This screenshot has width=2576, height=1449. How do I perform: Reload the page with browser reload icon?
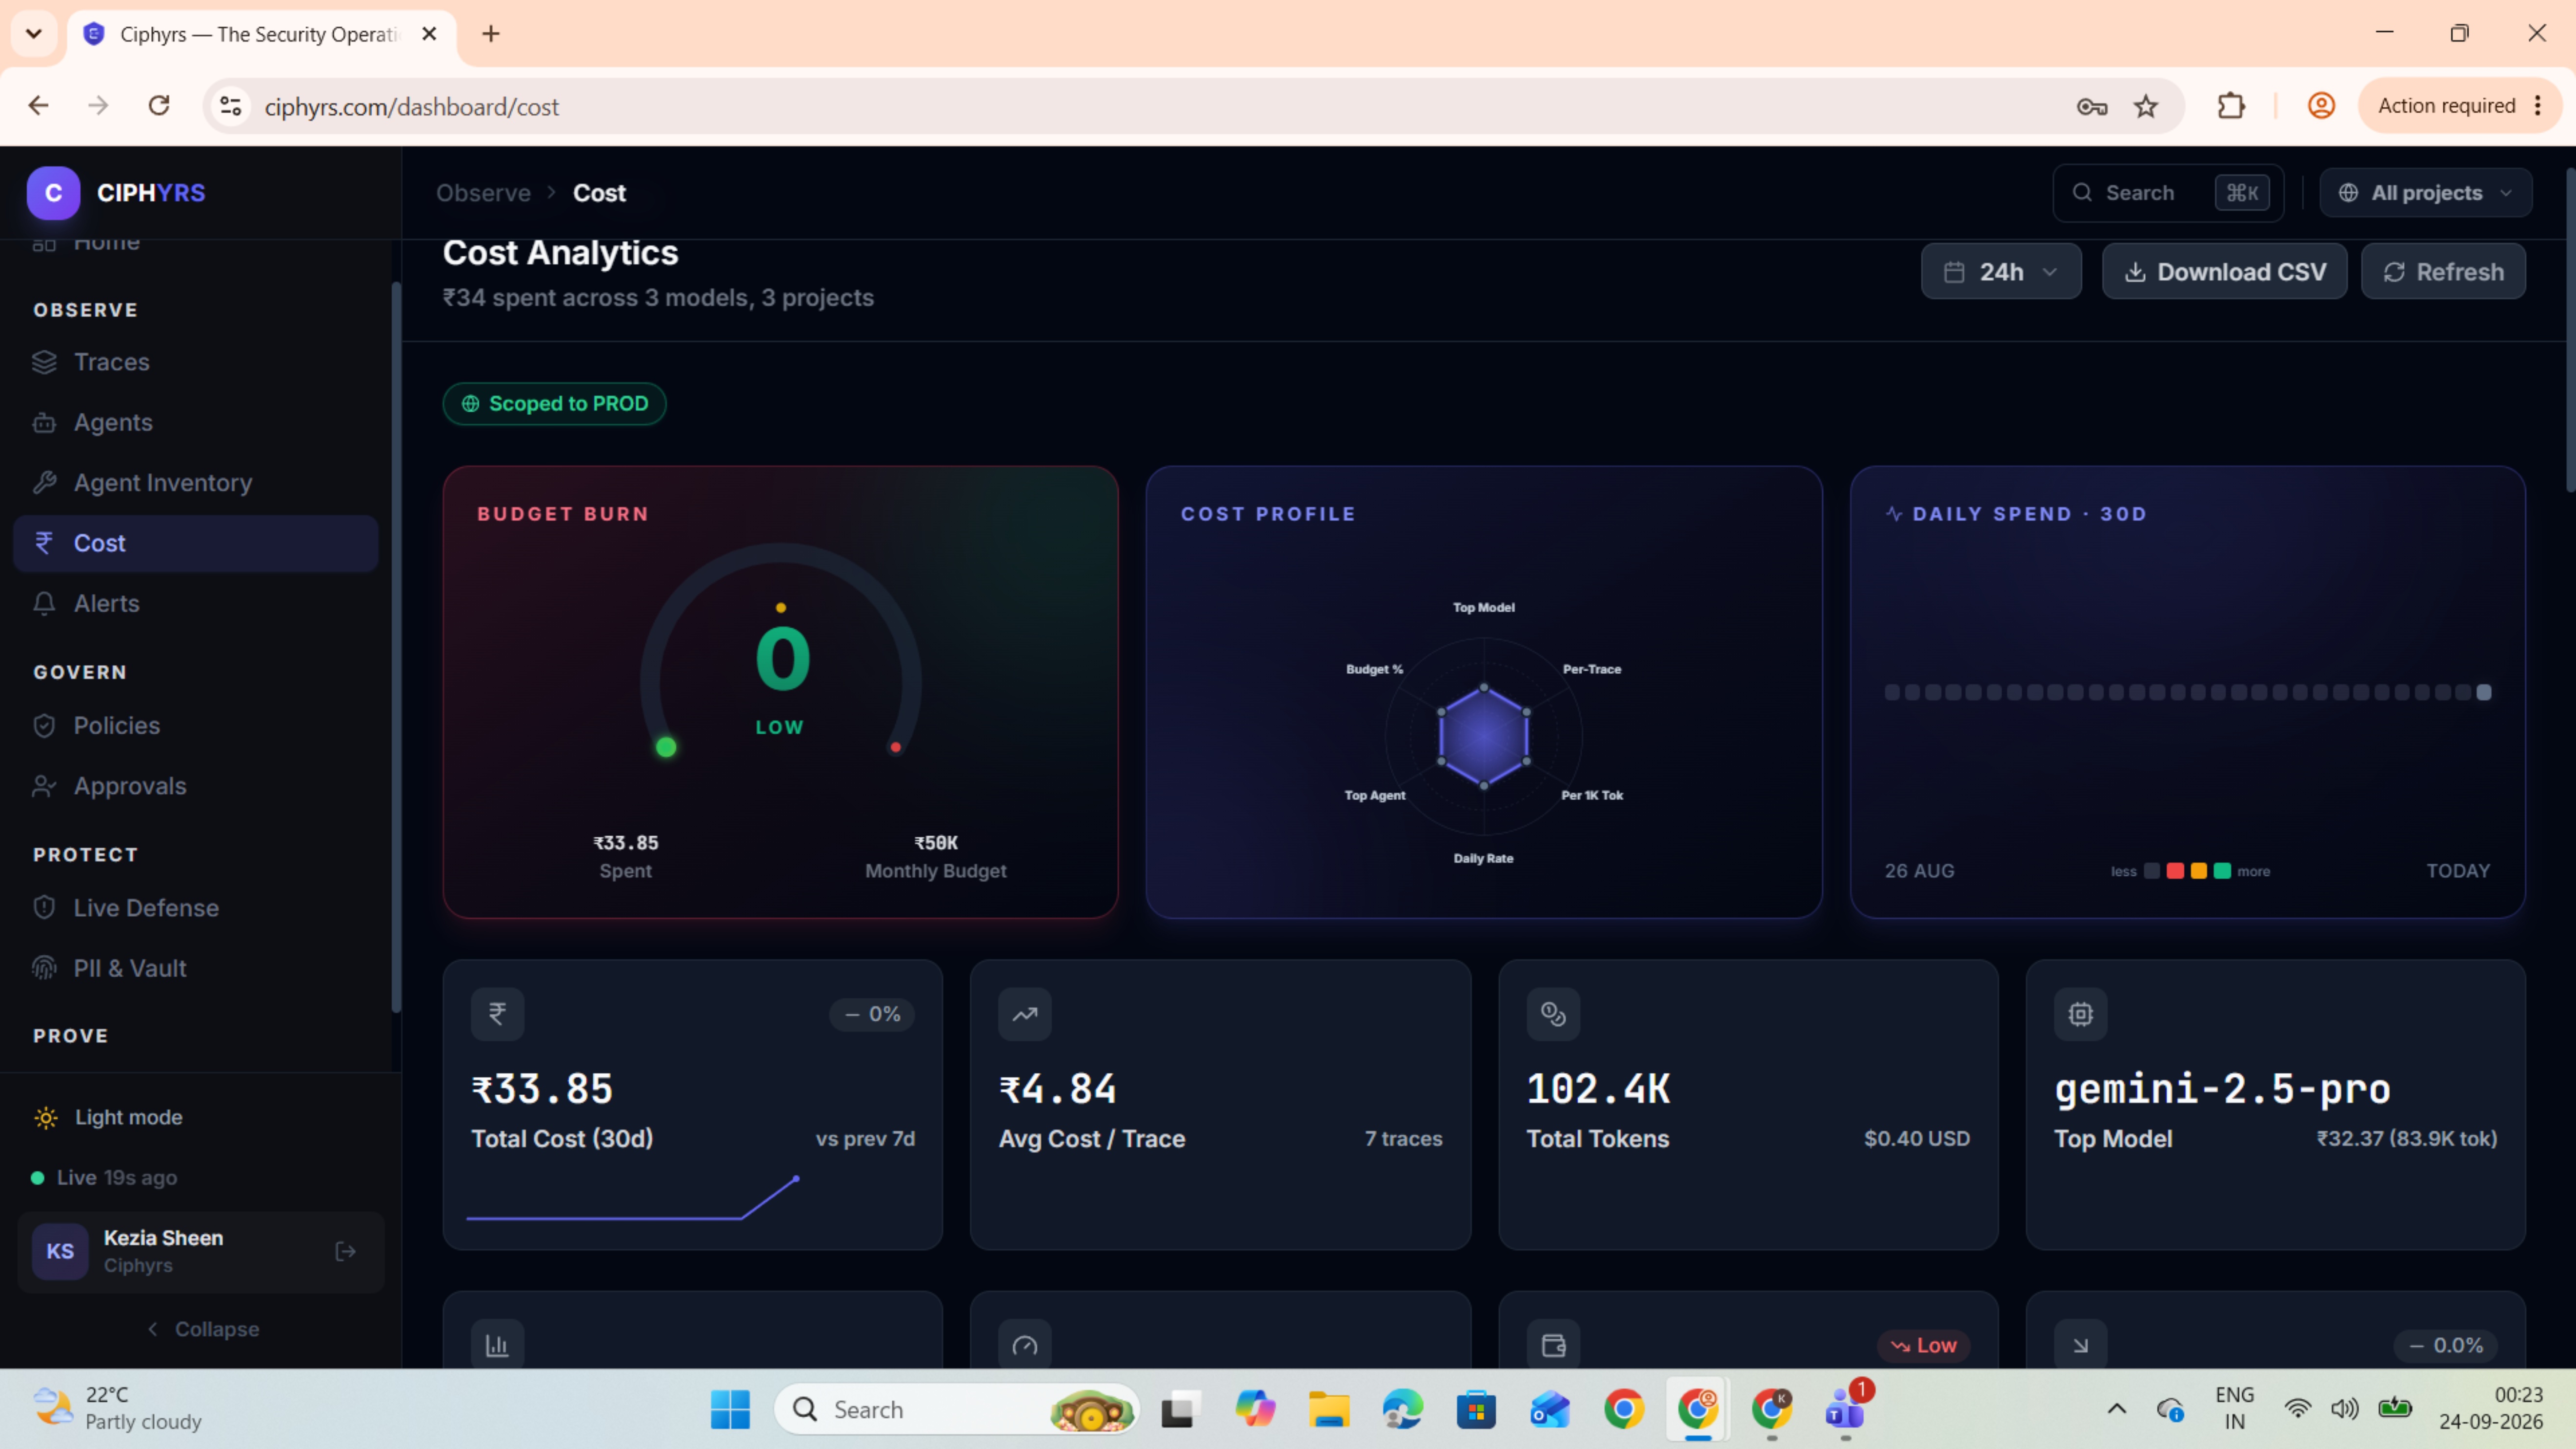(159, 106)
